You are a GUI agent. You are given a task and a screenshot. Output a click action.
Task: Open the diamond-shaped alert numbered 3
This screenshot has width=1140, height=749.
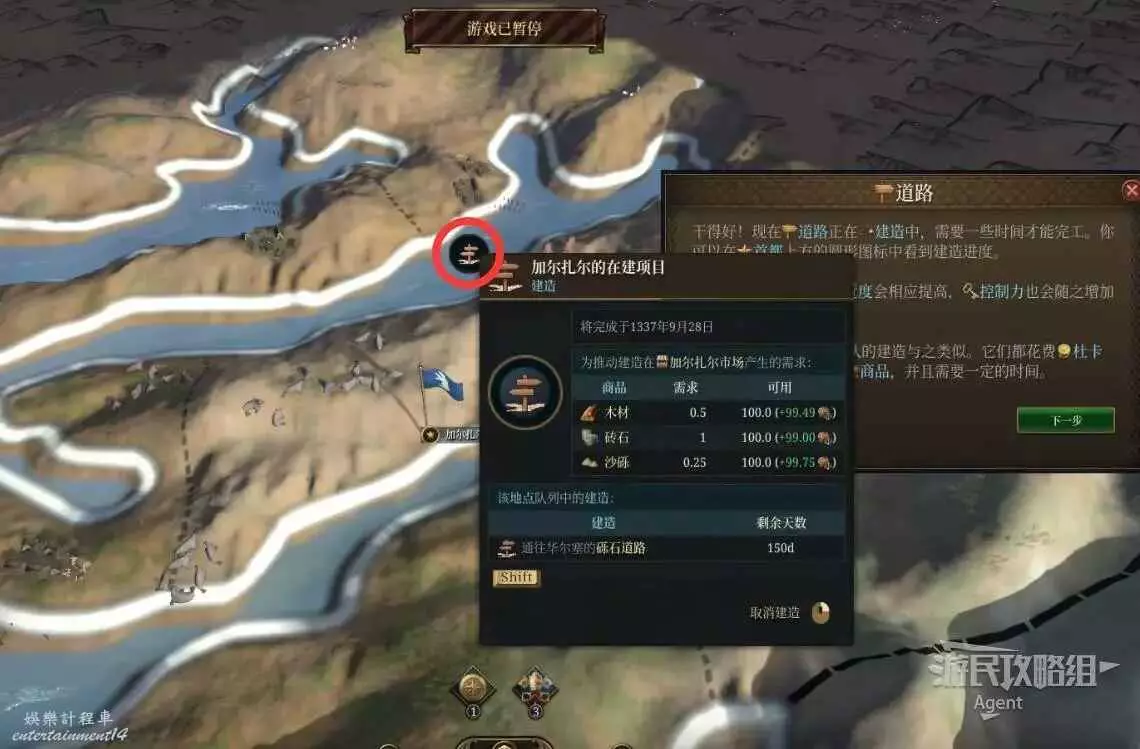coord(535,689)
